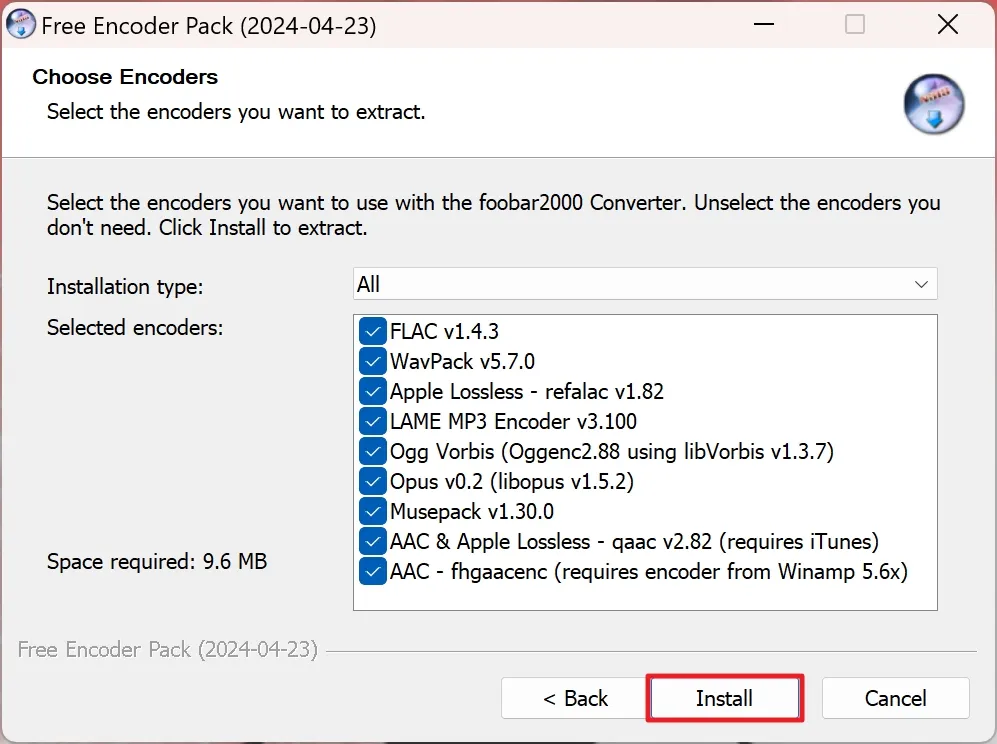The image size is (997, 744).
Task: Uncheck the Musepack v1.30.0 encoder
Action: coord(373,511)
